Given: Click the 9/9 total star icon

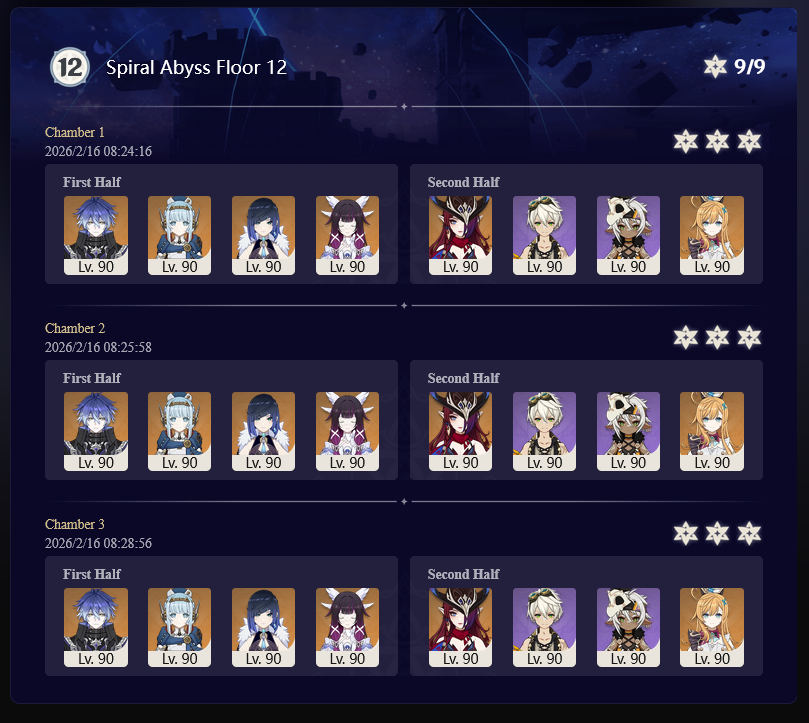Looking at the screenshot, I should (715, 67).
